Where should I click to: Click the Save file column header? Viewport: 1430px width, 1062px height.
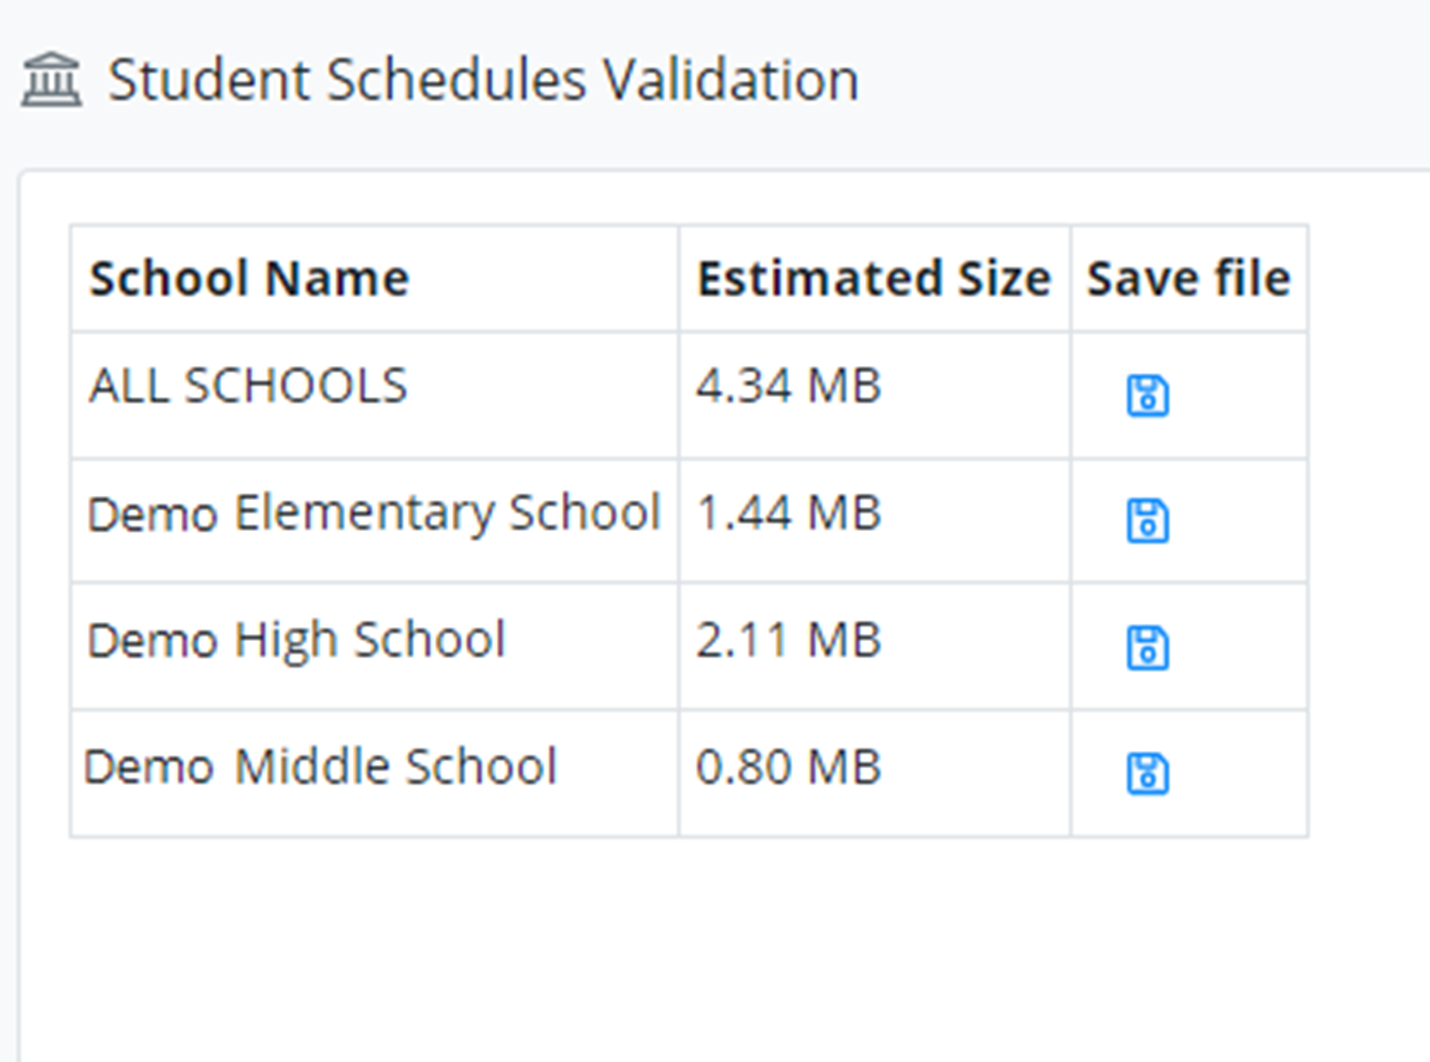click(1188, 278)
